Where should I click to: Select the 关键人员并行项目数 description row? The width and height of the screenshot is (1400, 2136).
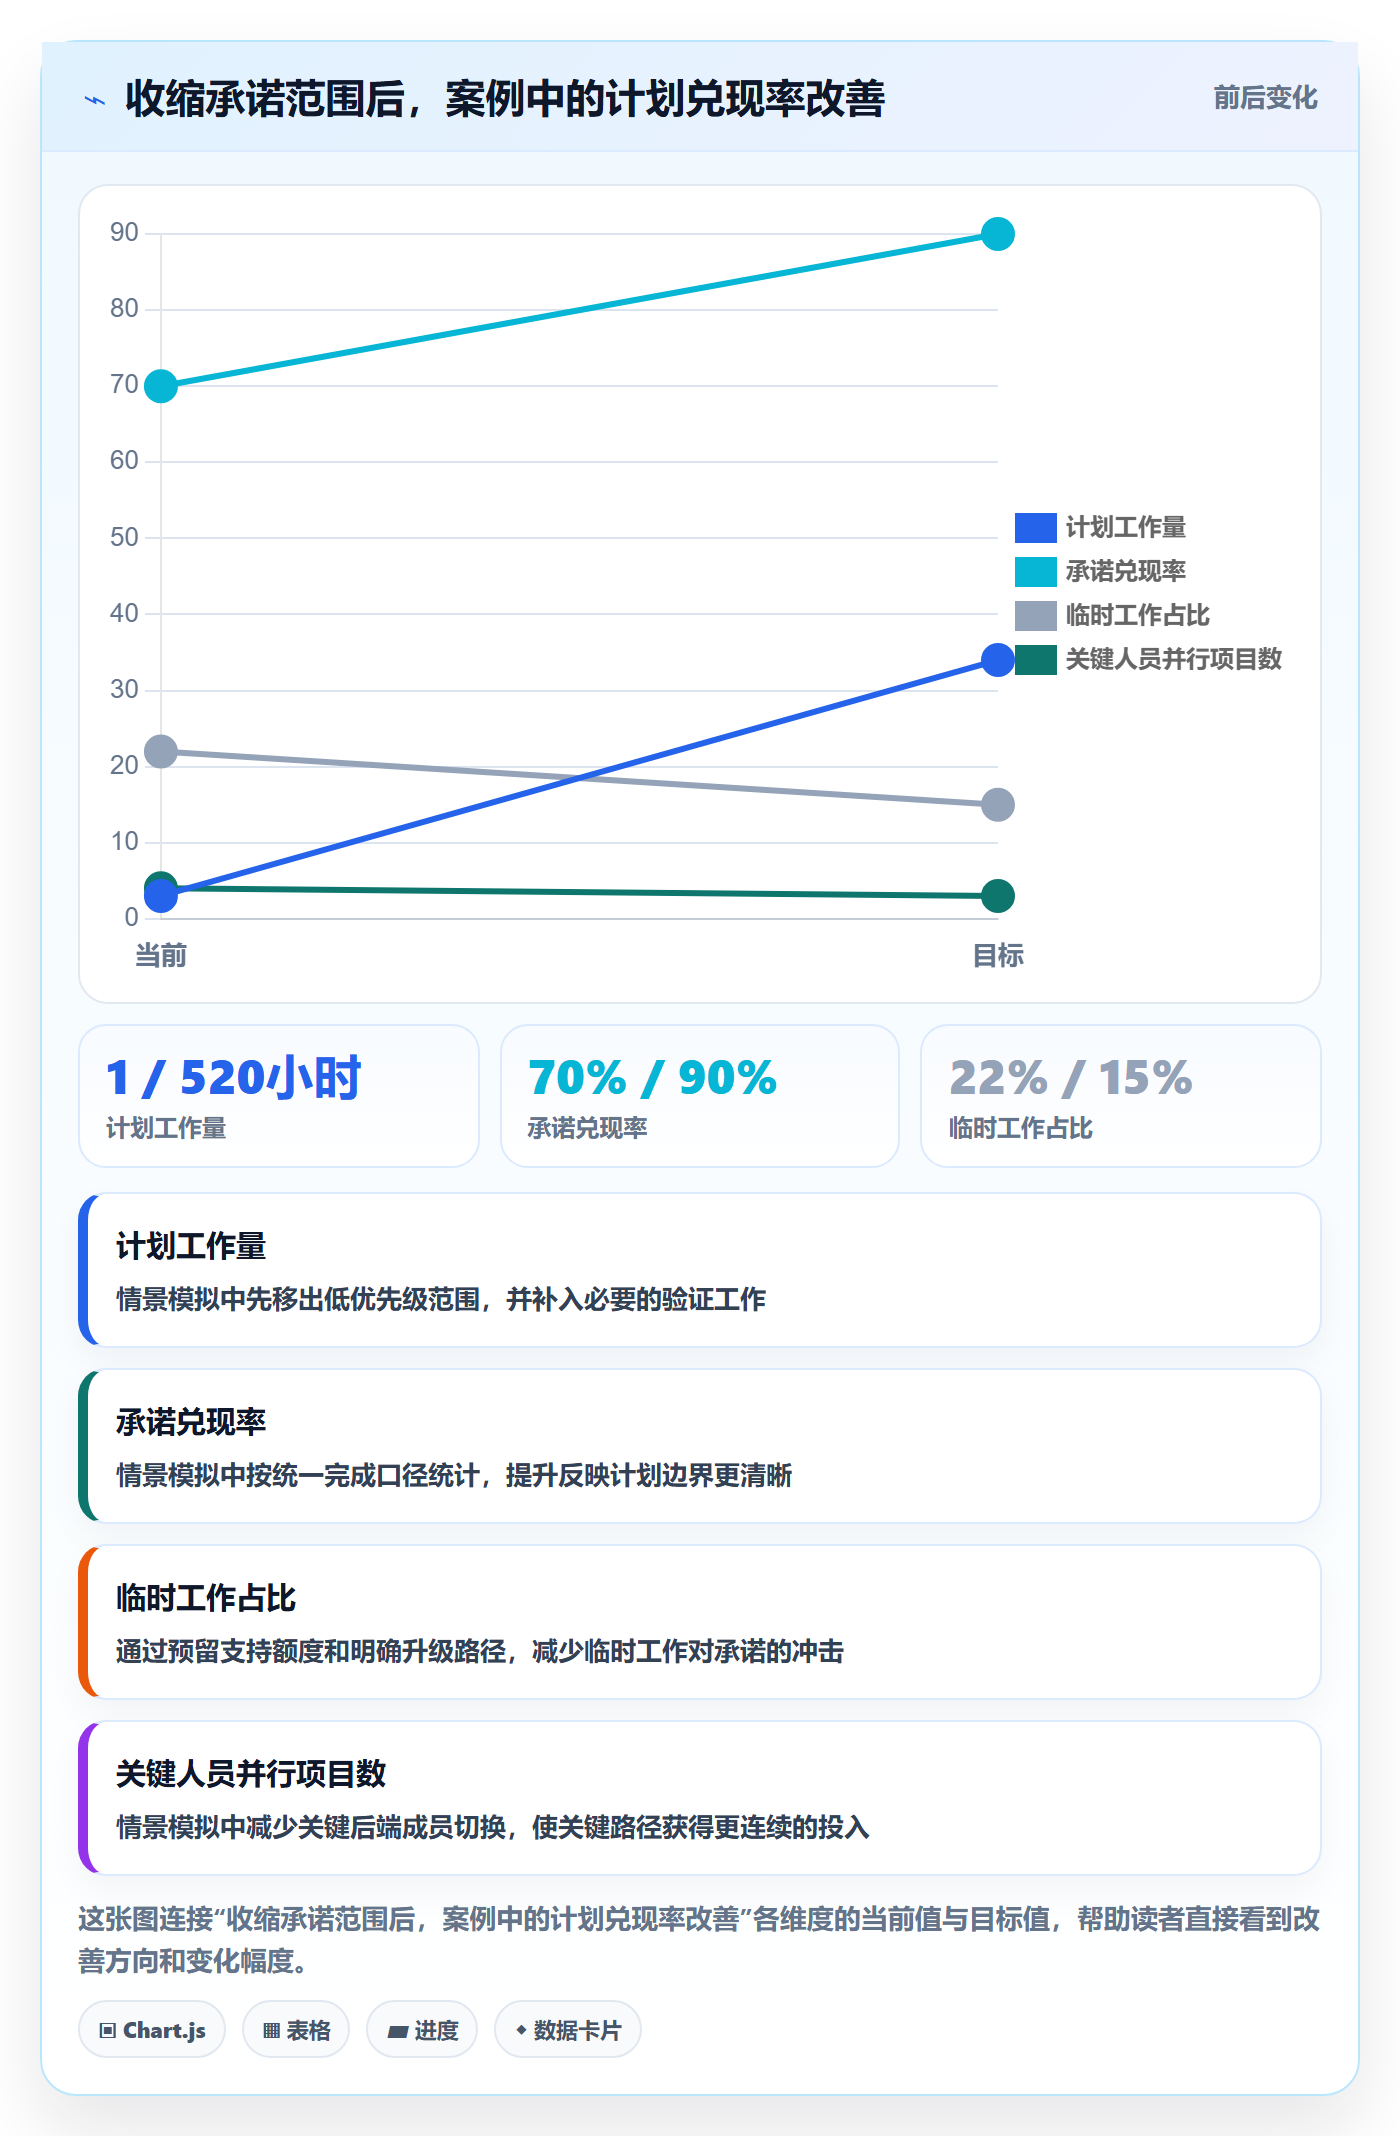pyautogui.click(x=700, y=1798)
